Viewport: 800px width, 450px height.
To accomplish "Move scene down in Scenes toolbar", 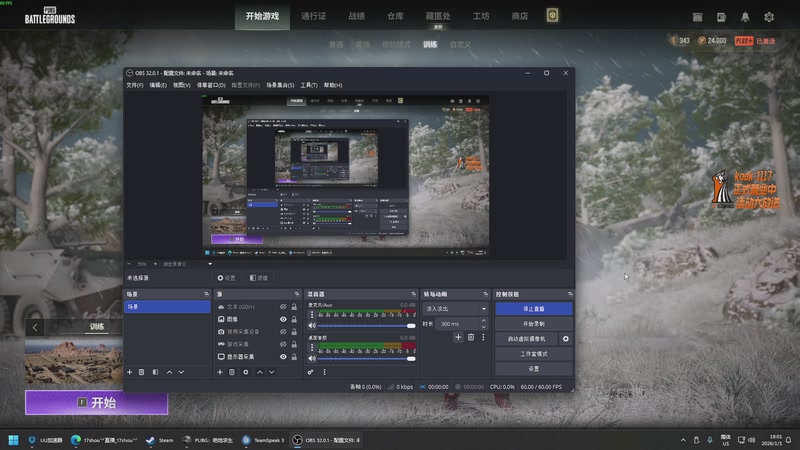I will (x=181, y=372).
